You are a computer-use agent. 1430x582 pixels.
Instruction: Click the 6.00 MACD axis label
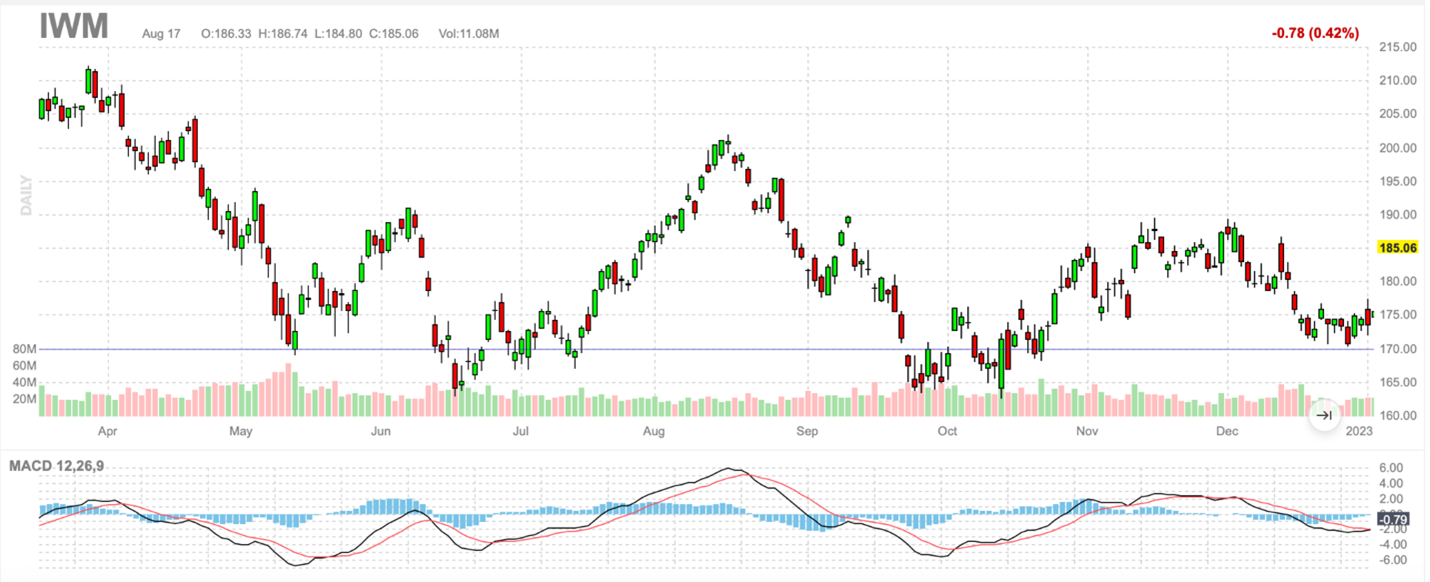[1393, 467]
